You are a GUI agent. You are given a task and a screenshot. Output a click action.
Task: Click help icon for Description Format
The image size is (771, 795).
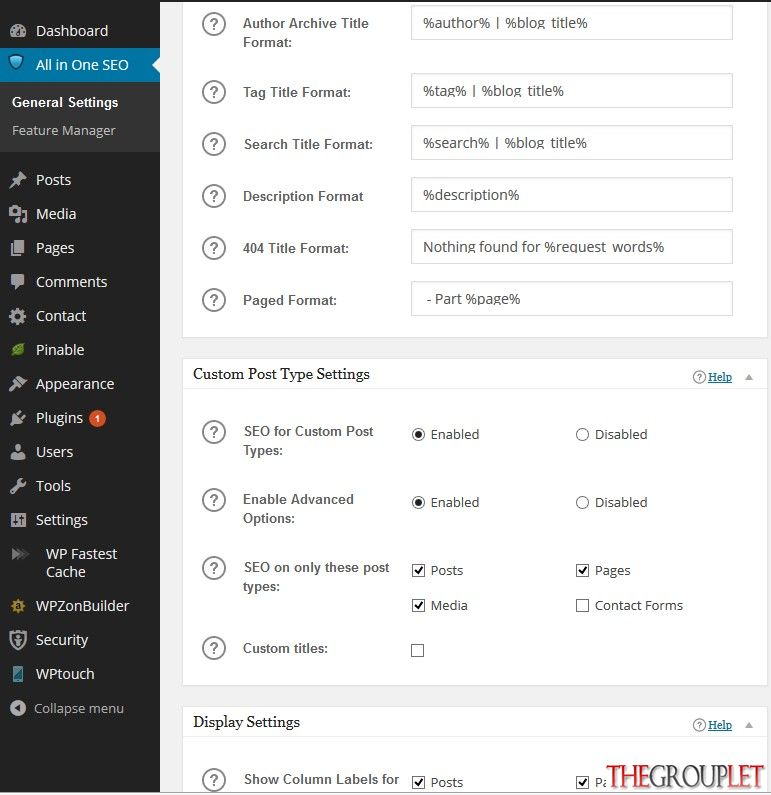214,196
